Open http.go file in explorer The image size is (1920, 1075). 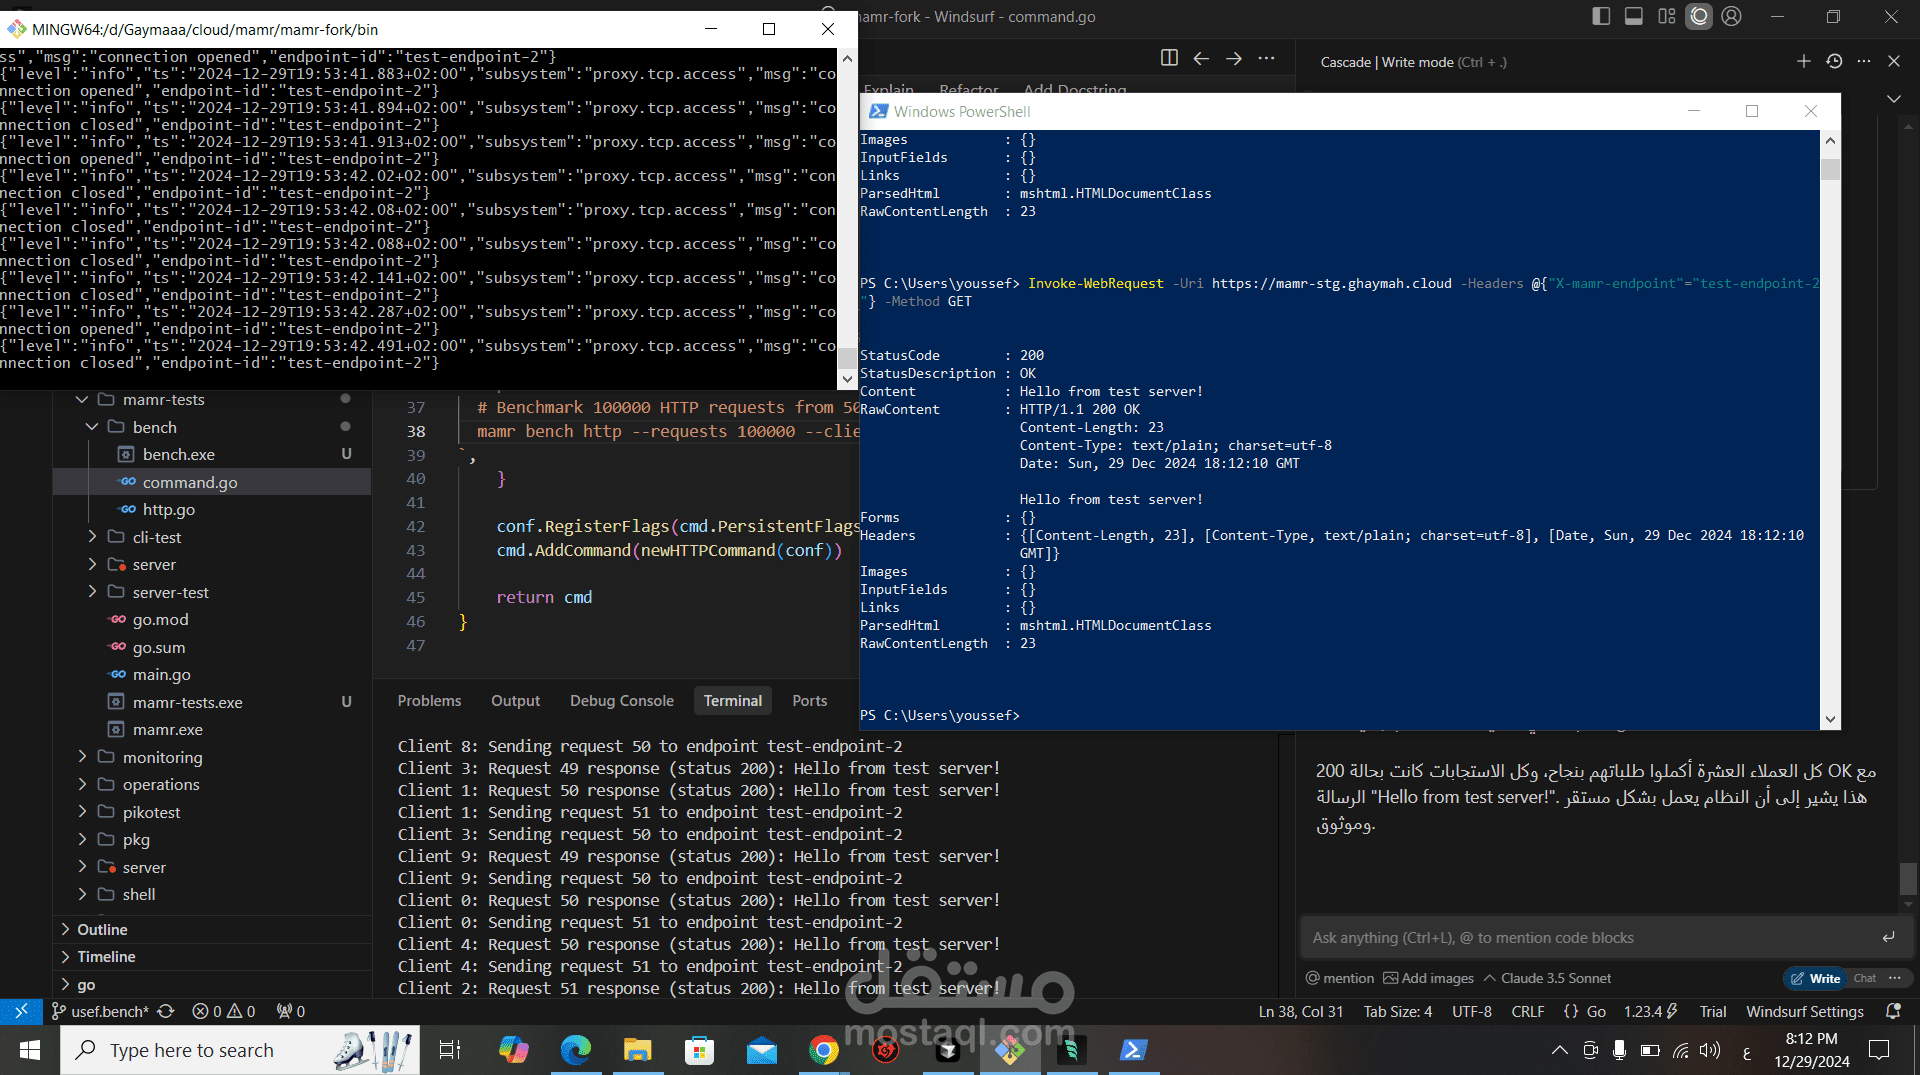click(168, 509)
